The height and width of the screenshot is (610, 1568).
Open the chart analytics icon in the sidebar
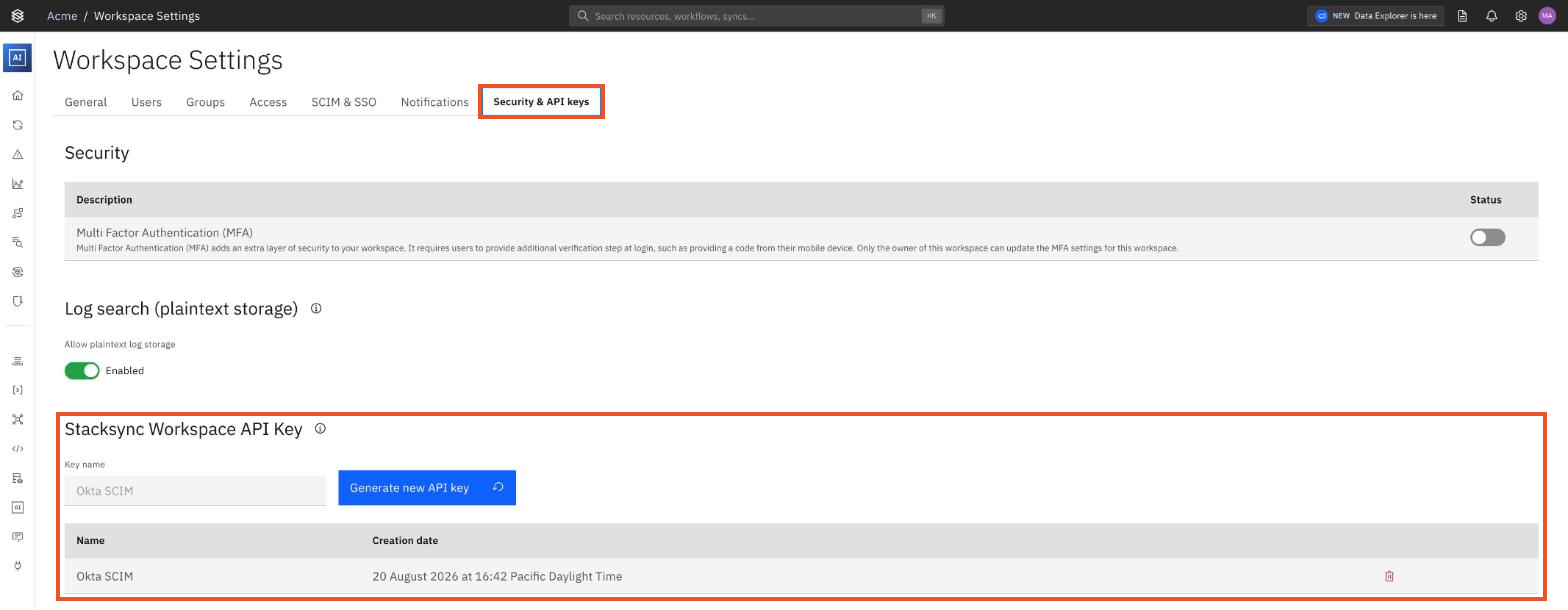17,184
